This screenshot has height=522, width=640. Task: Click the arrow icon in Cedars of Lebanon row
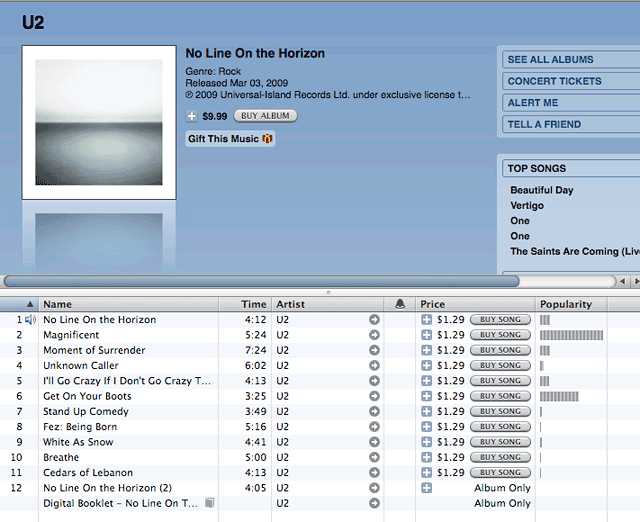click(x=374, y=473)
